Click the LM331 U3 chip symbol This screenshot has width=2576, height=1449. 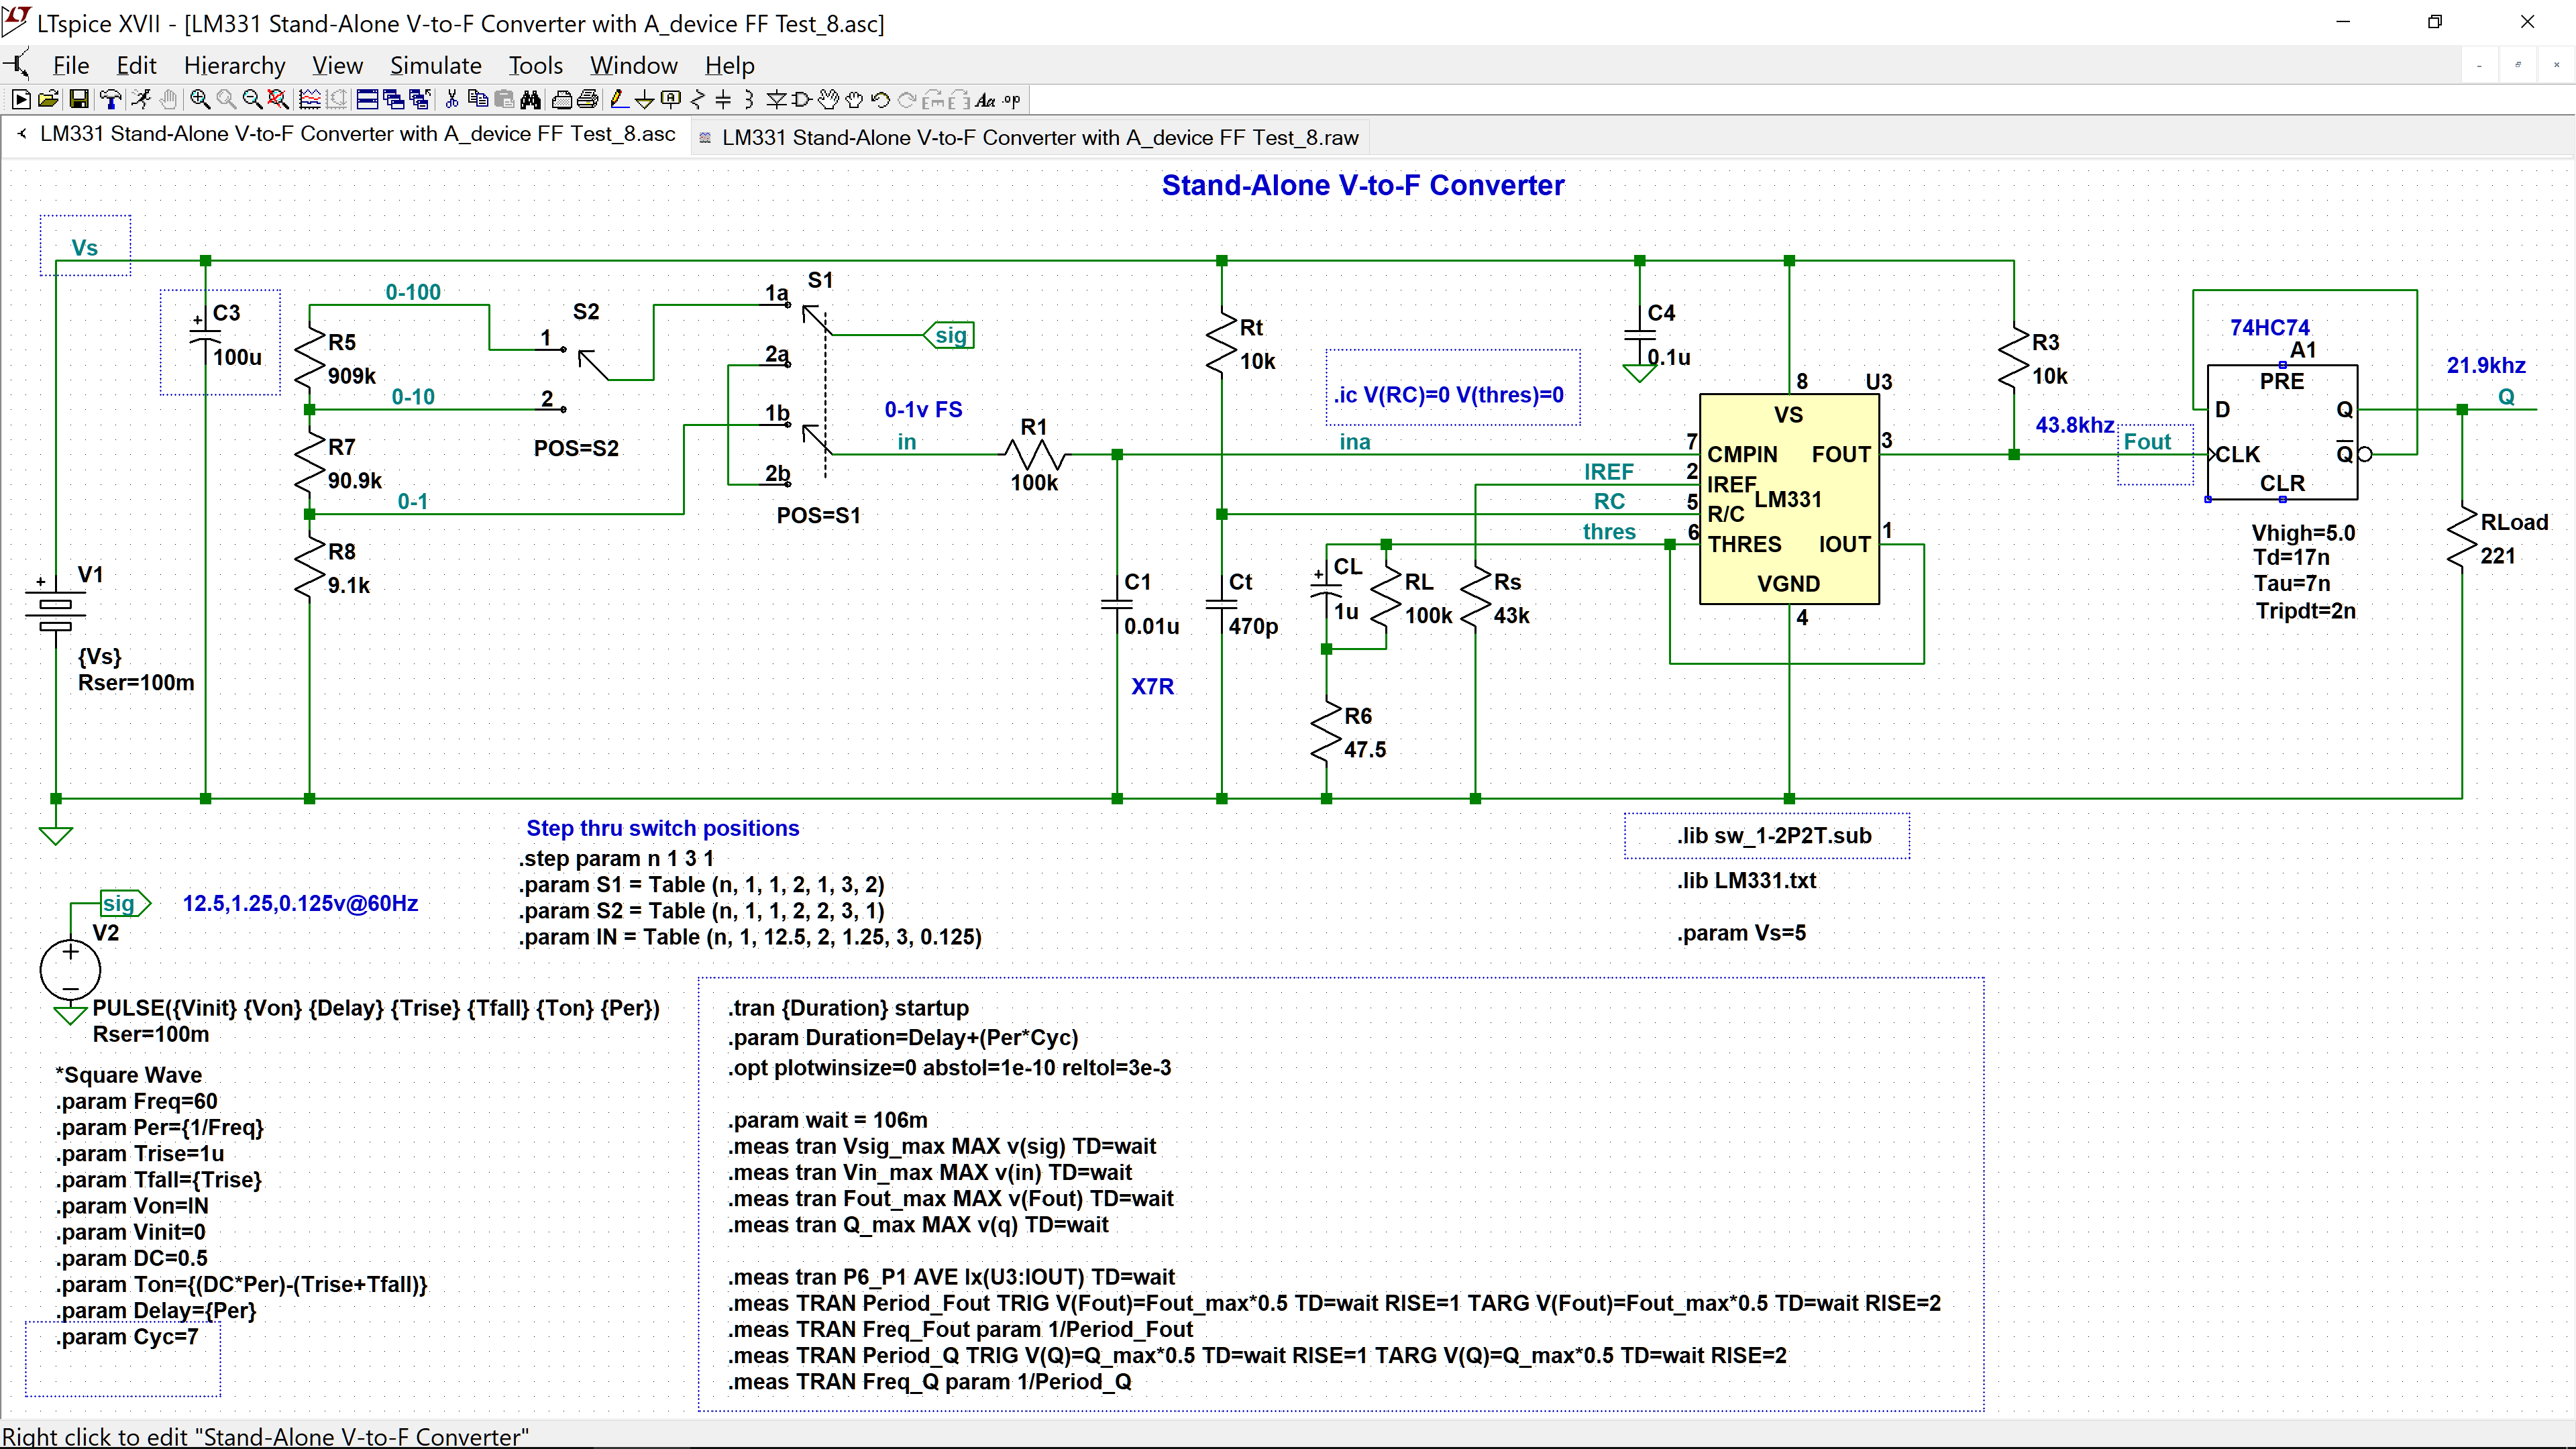(x=1789, y=499)
